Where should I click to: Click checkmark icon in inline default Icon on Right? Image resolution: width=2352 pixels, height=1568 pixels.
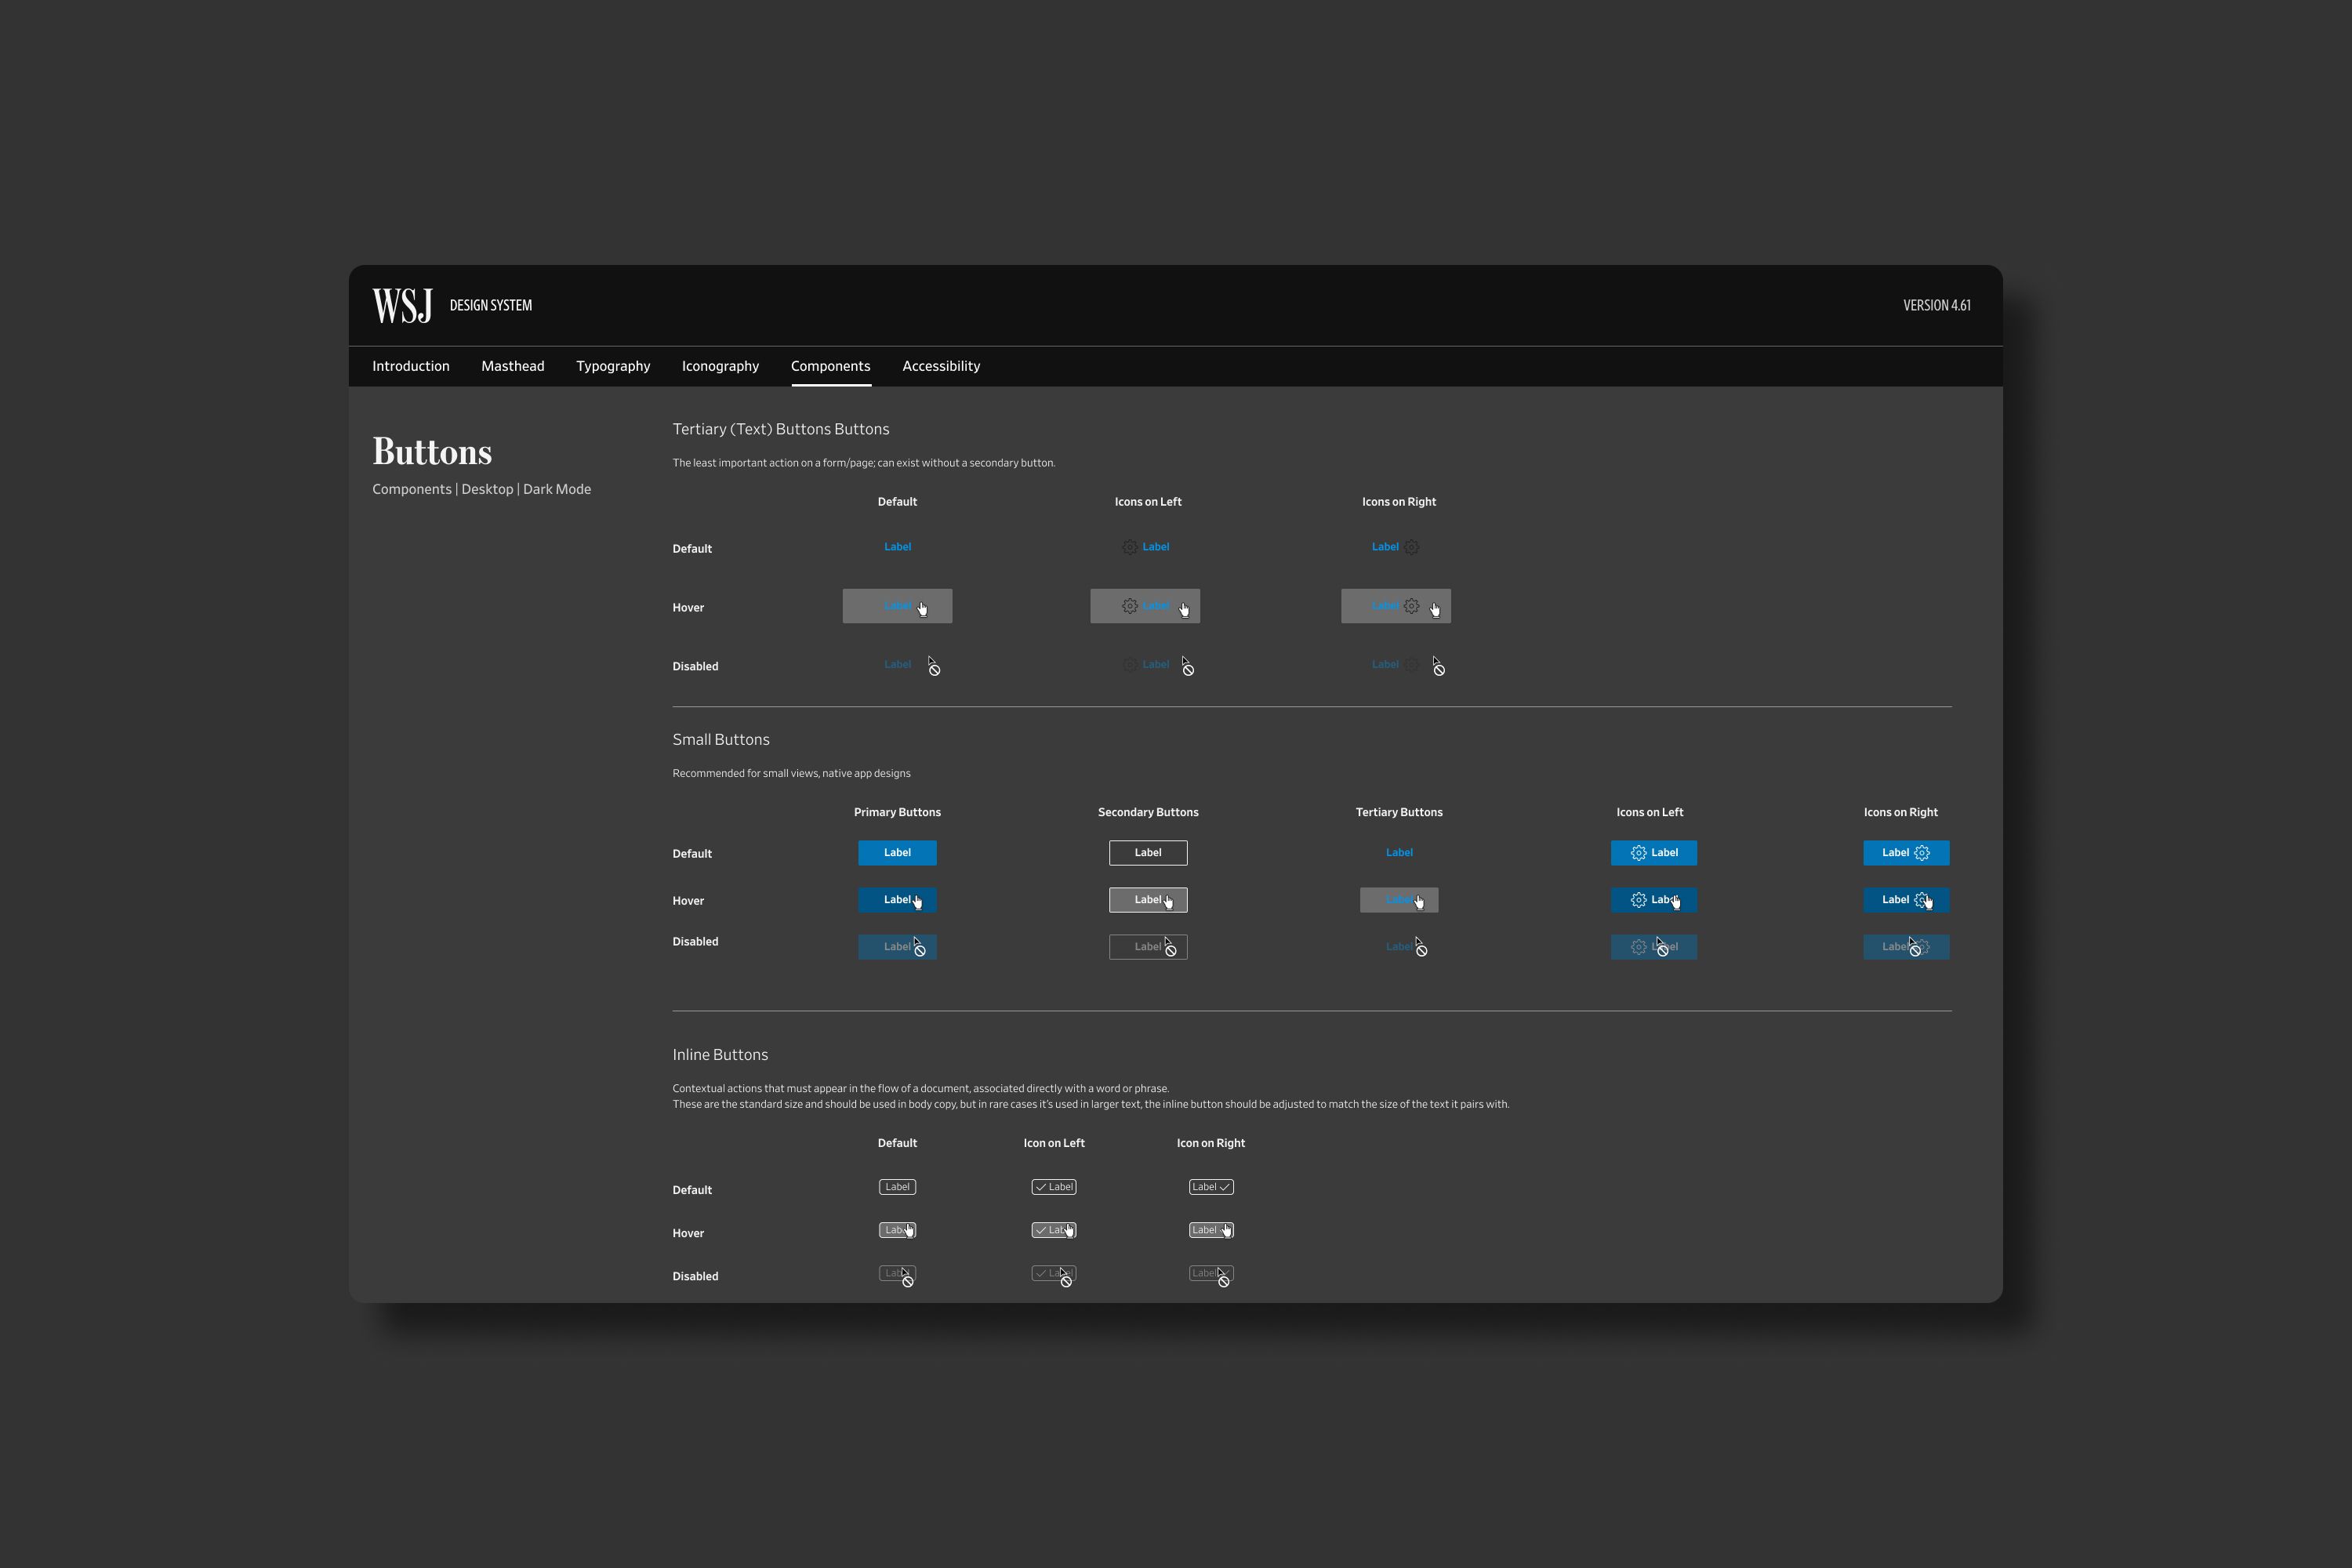click(x=1224, y=1187)
